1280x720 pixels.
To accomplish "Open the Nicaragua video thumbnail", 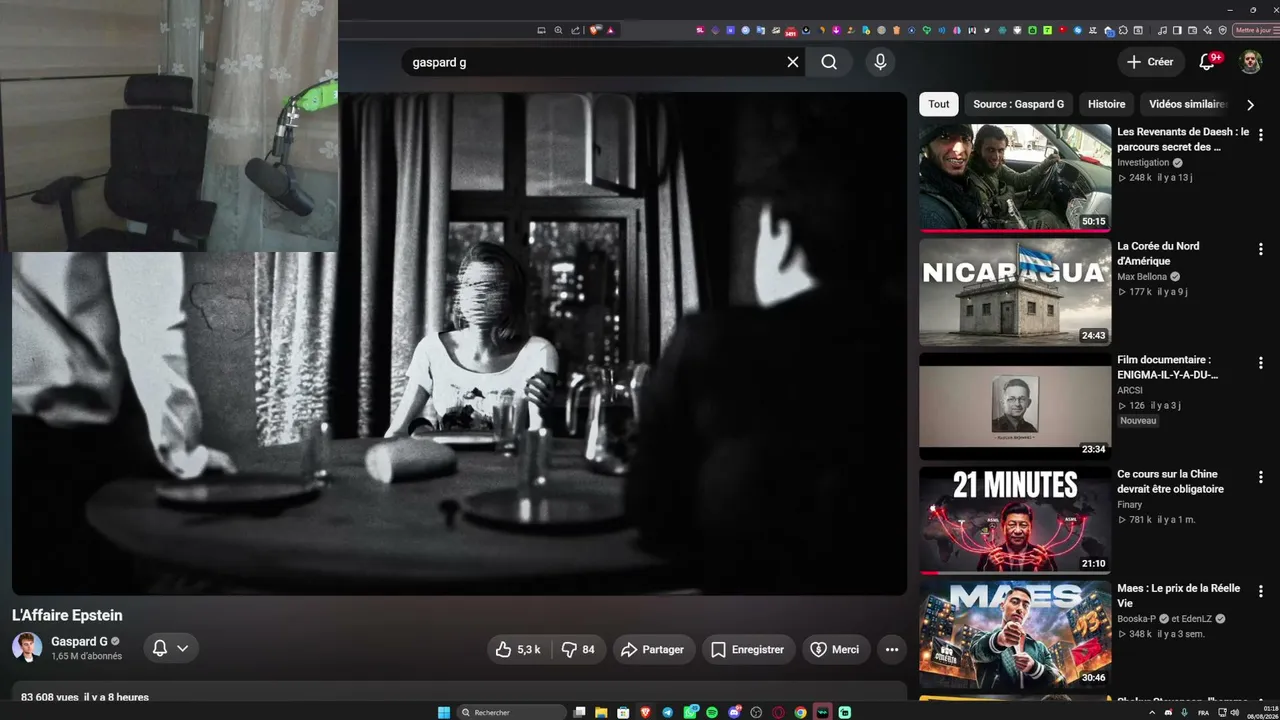I will pyautogui.click(x=1015, y=292).
